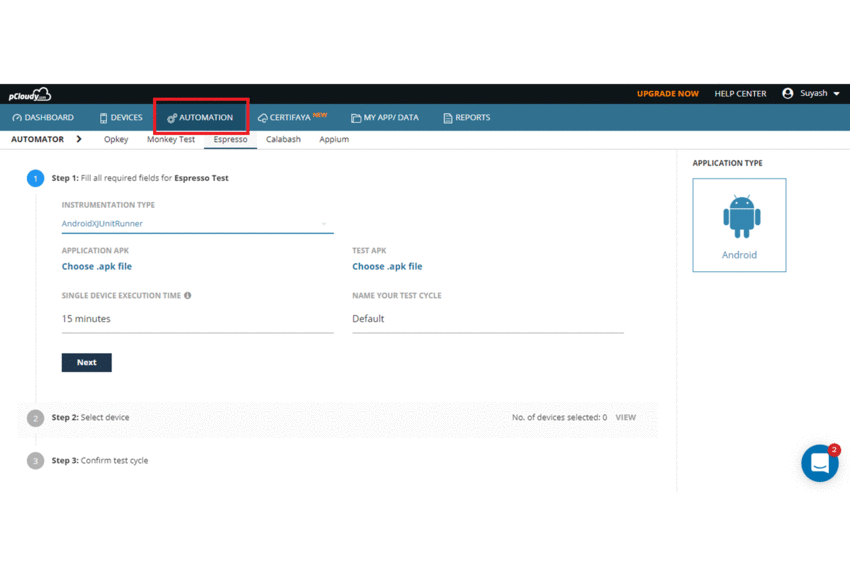
Task: Select the Appium sub-tab
Action: [334, 139]
